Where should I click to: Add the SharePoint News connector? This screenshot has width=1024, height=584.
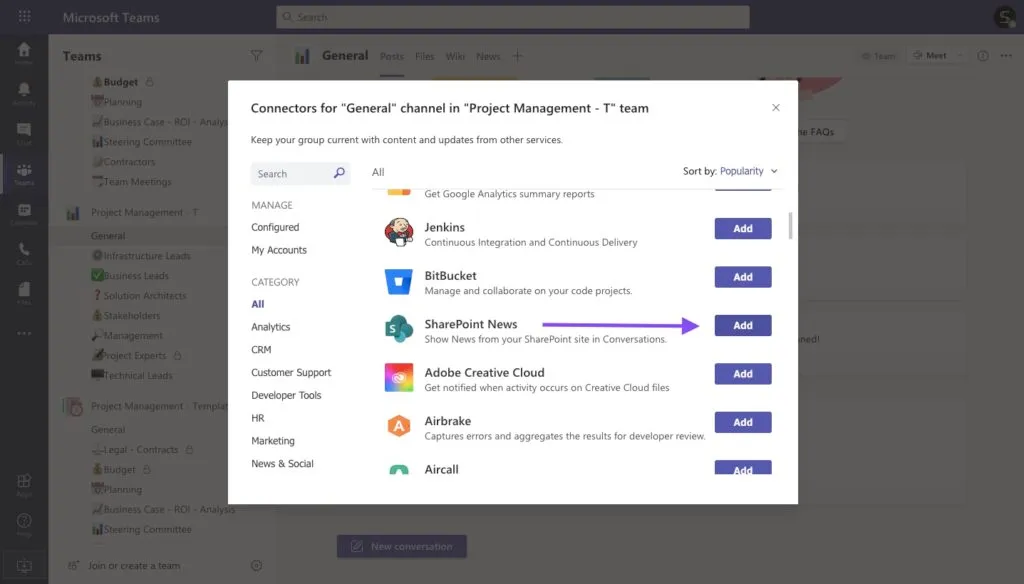click(743, 325)
